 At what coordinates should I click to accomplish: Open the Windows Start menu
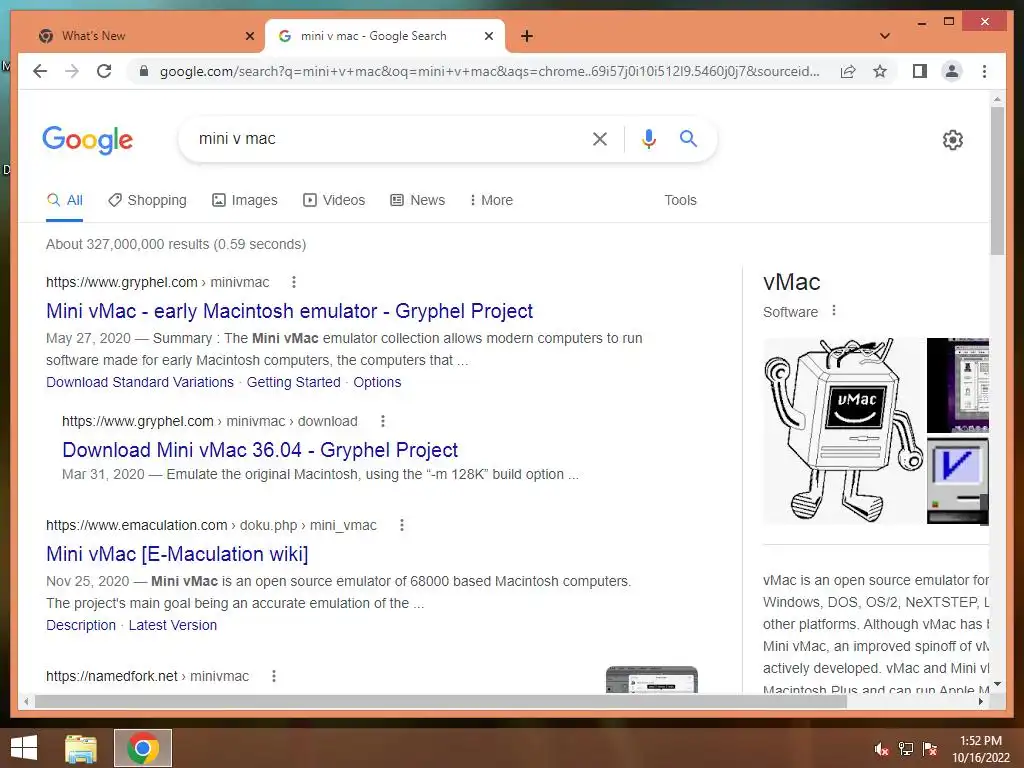(24, 748)
